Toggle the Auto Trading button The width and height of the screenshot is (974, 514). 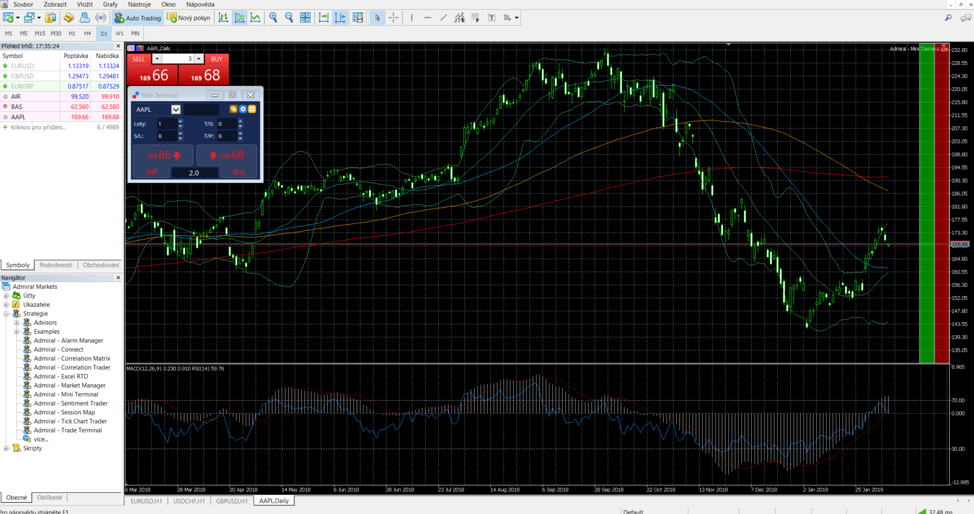click(x=138, y=18)
